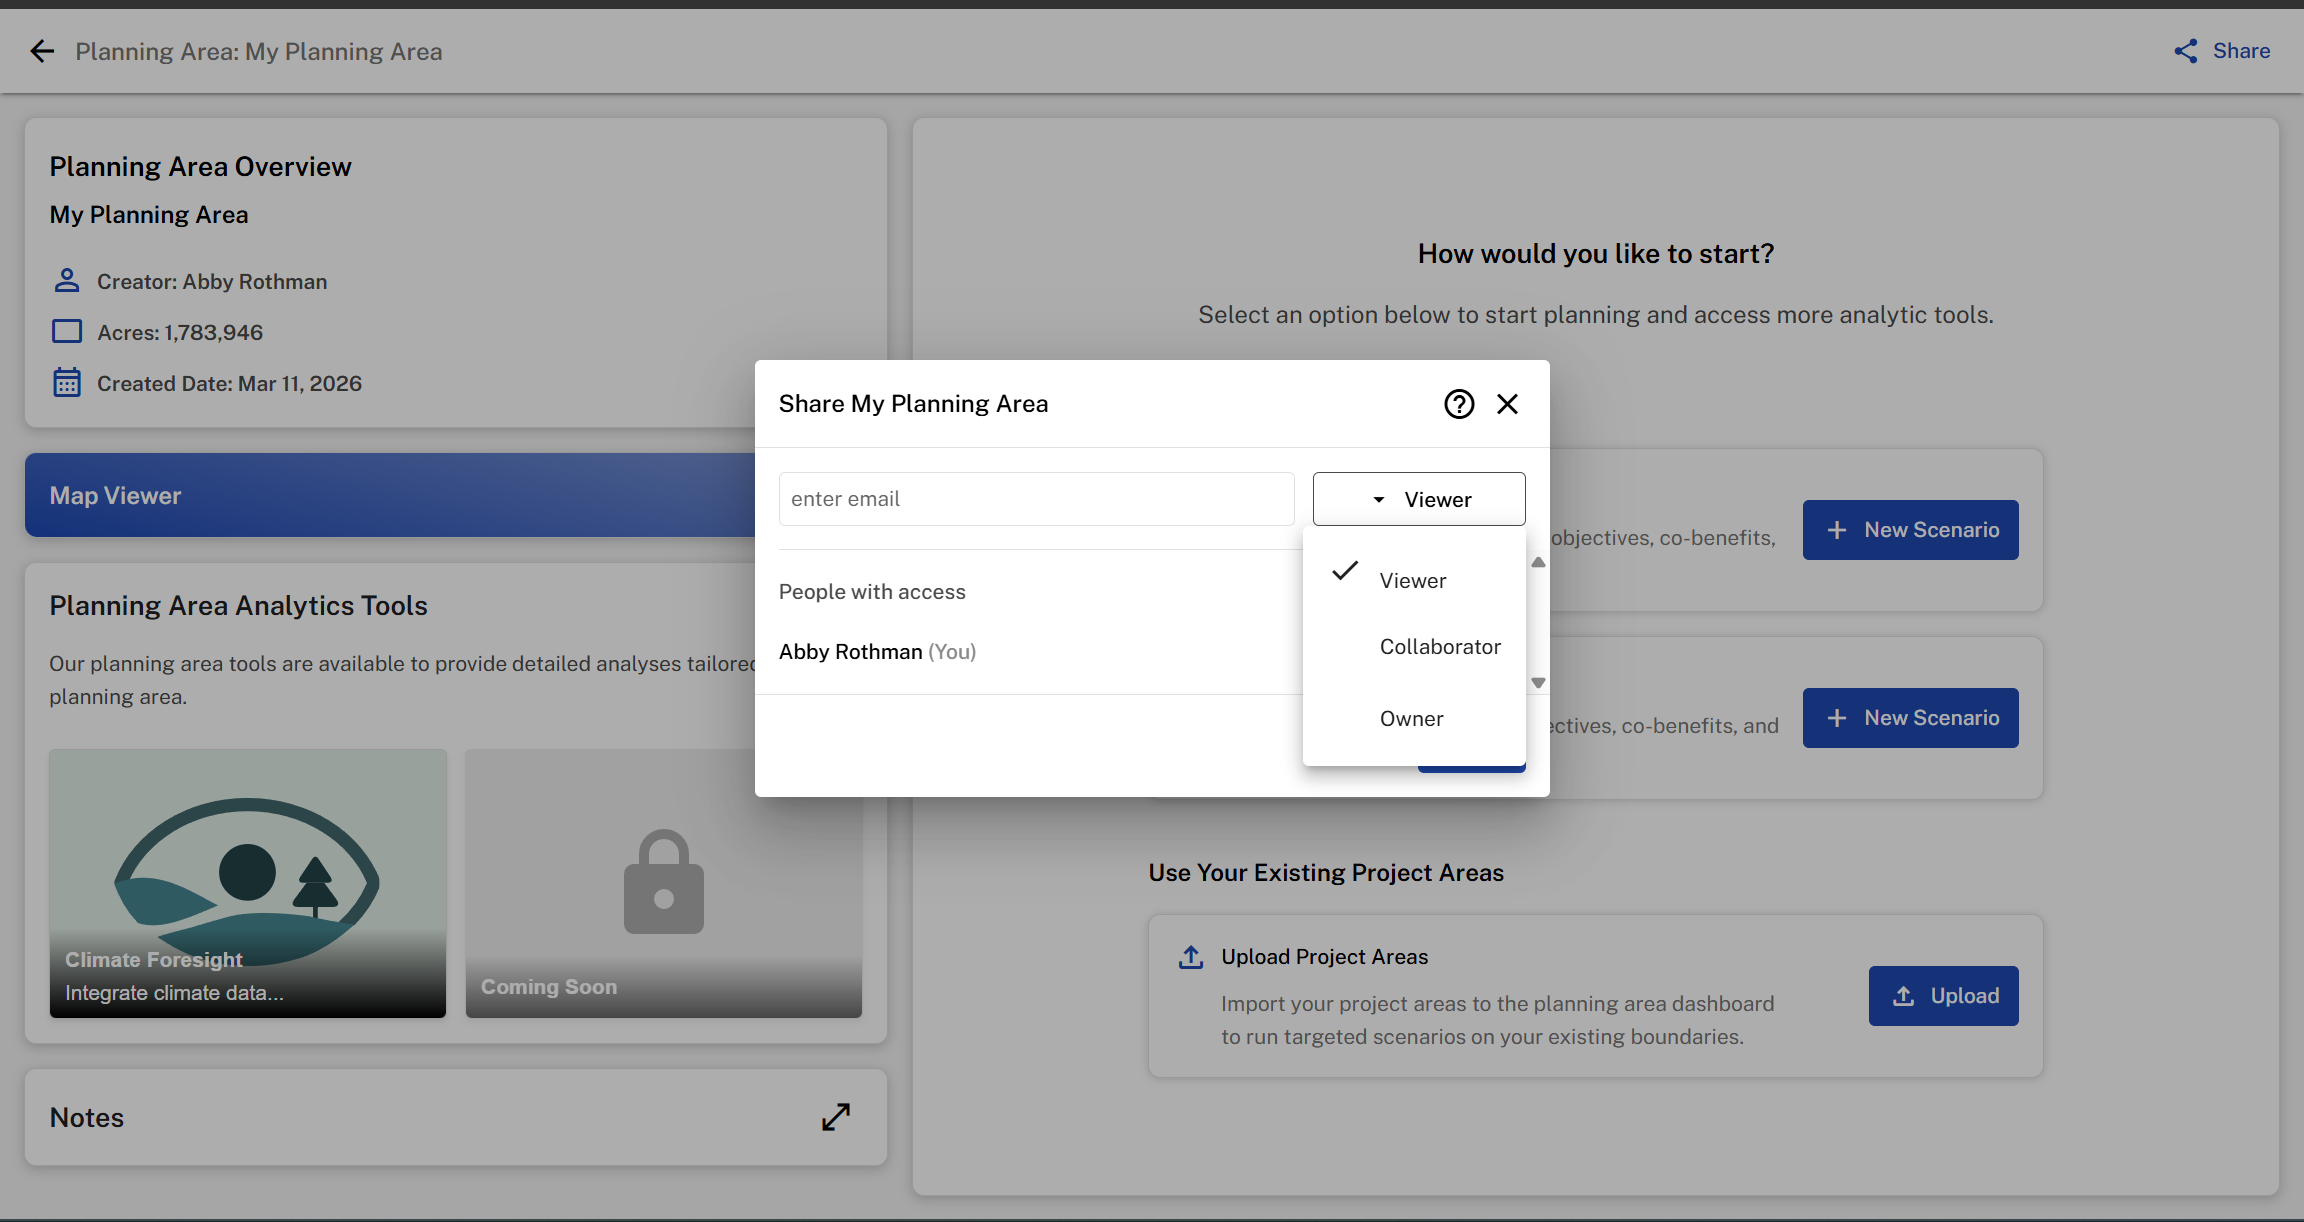Click the upper New Scenario button
This screenshot has height=1222, width=2304.
click(x=1910, y=530)
